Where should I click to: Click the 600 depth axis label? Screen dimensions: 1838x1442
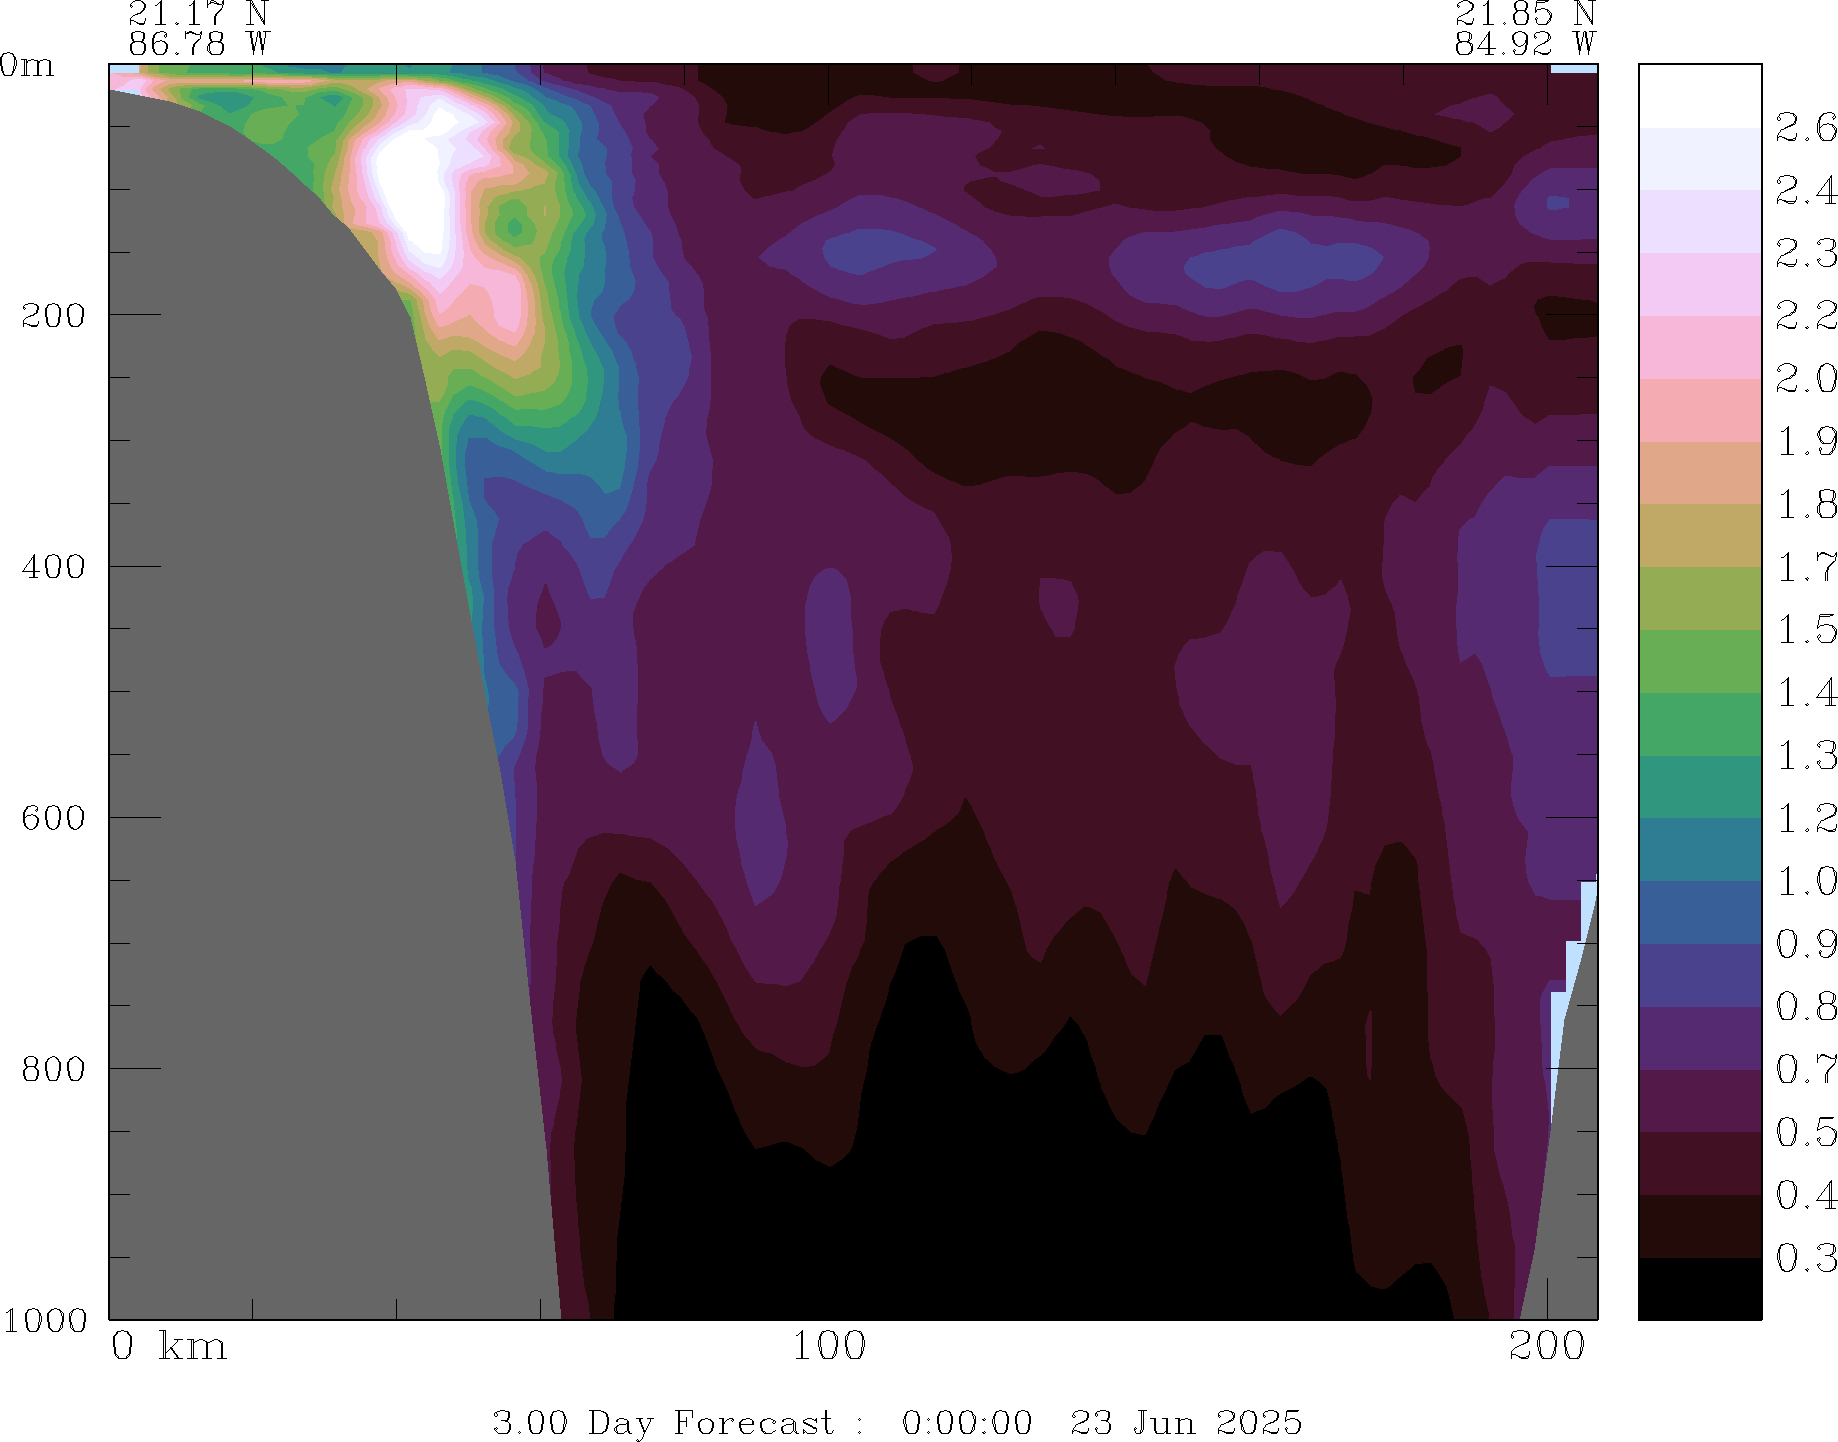tap(54, 818)
